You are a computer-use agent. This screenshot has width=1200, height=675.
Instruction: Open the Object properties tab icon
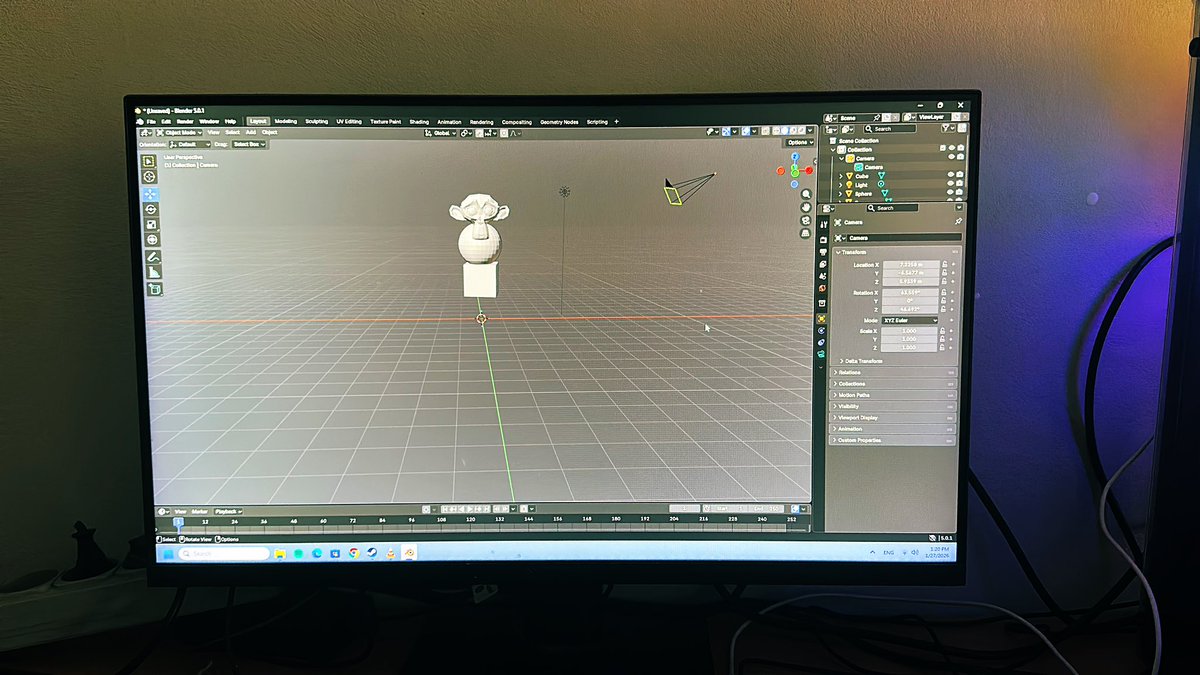[x=821, y=319]
